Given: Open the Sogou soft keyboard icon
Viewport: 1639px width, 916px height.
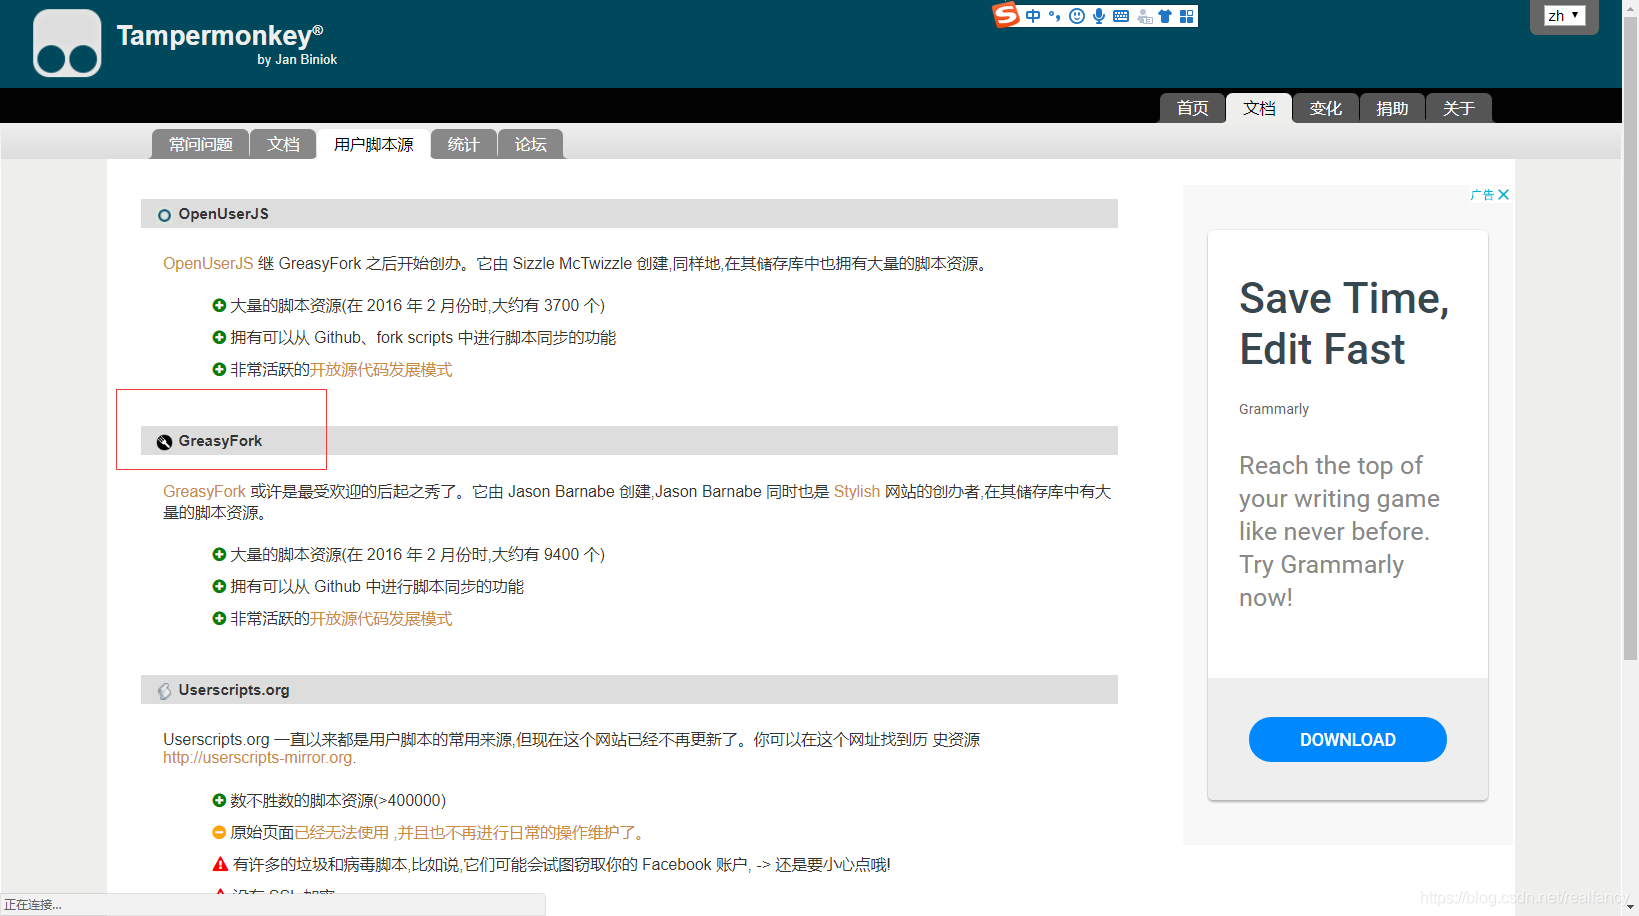Looking at the screenshot, I should point(1121,16).
